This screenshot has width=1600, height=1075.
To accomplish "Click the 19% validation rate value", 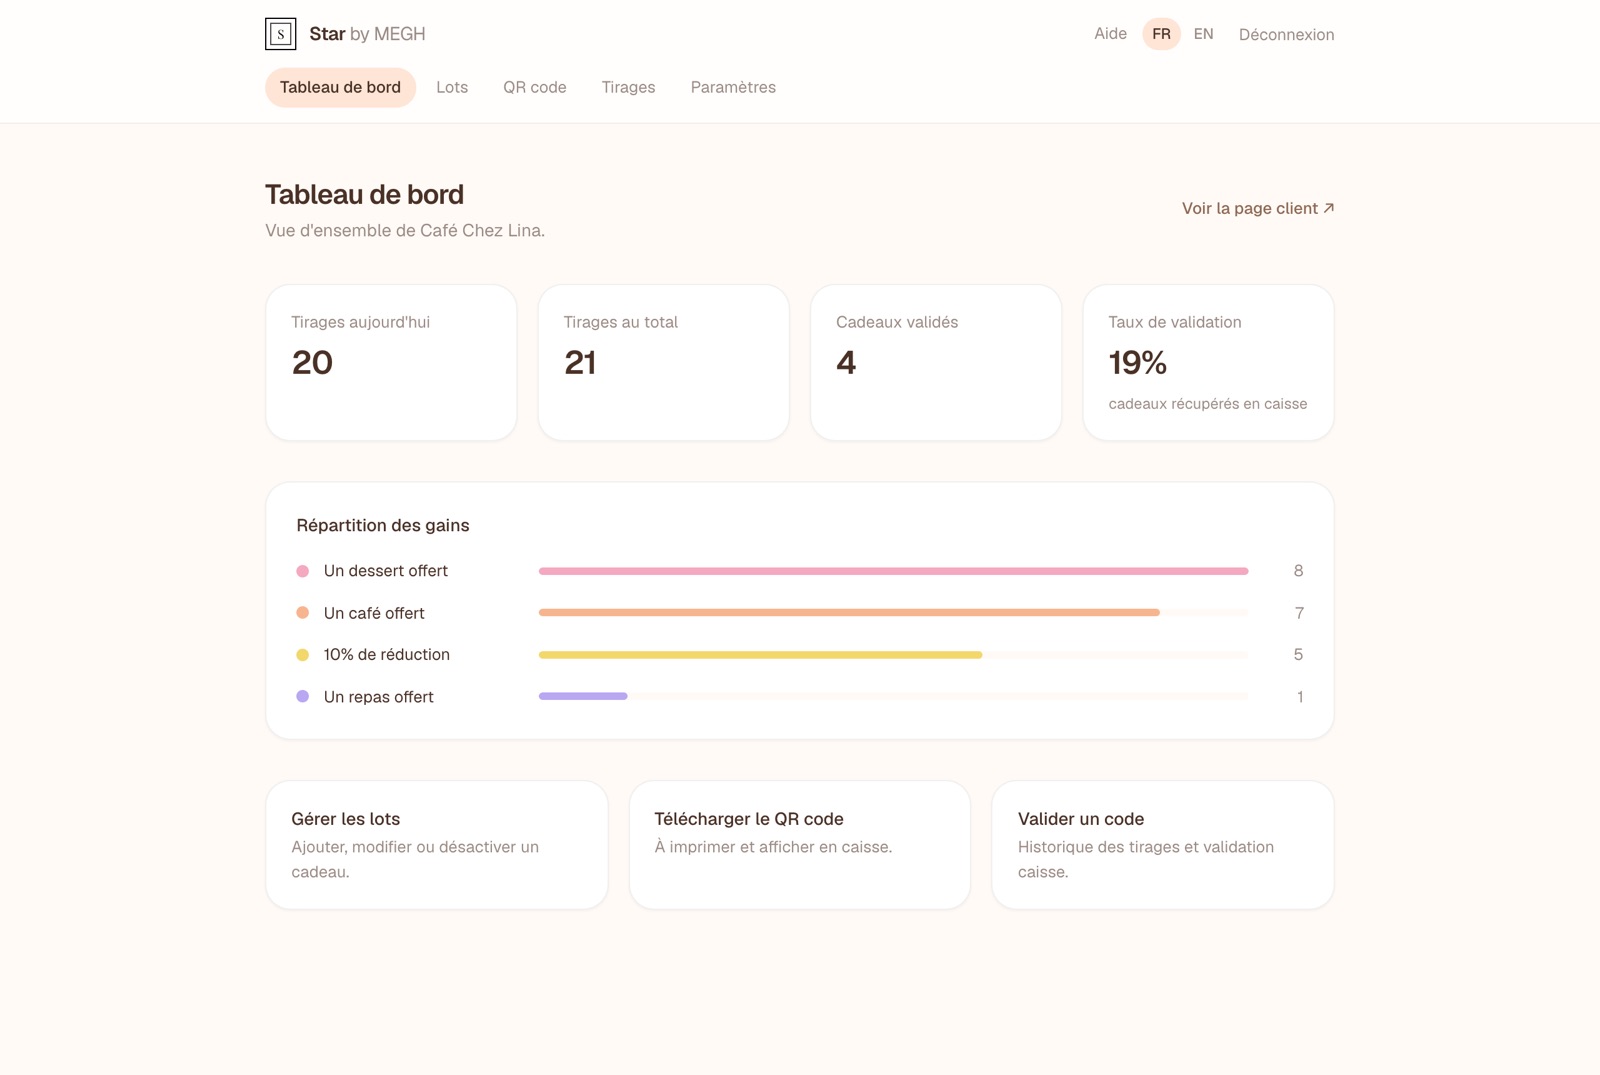I will pos(1138,362).
